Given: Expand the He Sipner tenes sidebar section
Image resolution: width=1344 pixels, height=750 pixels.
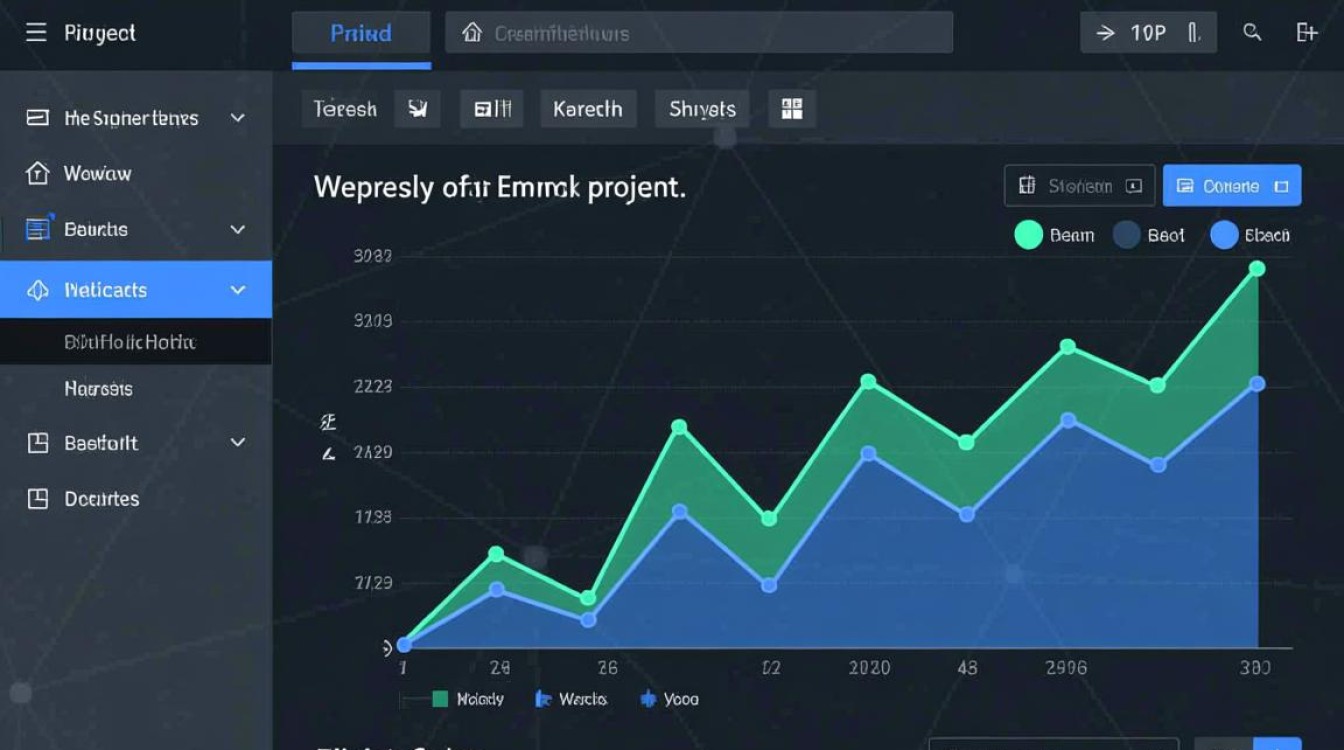Looking at the screenshot, I should tap(238, 118).
